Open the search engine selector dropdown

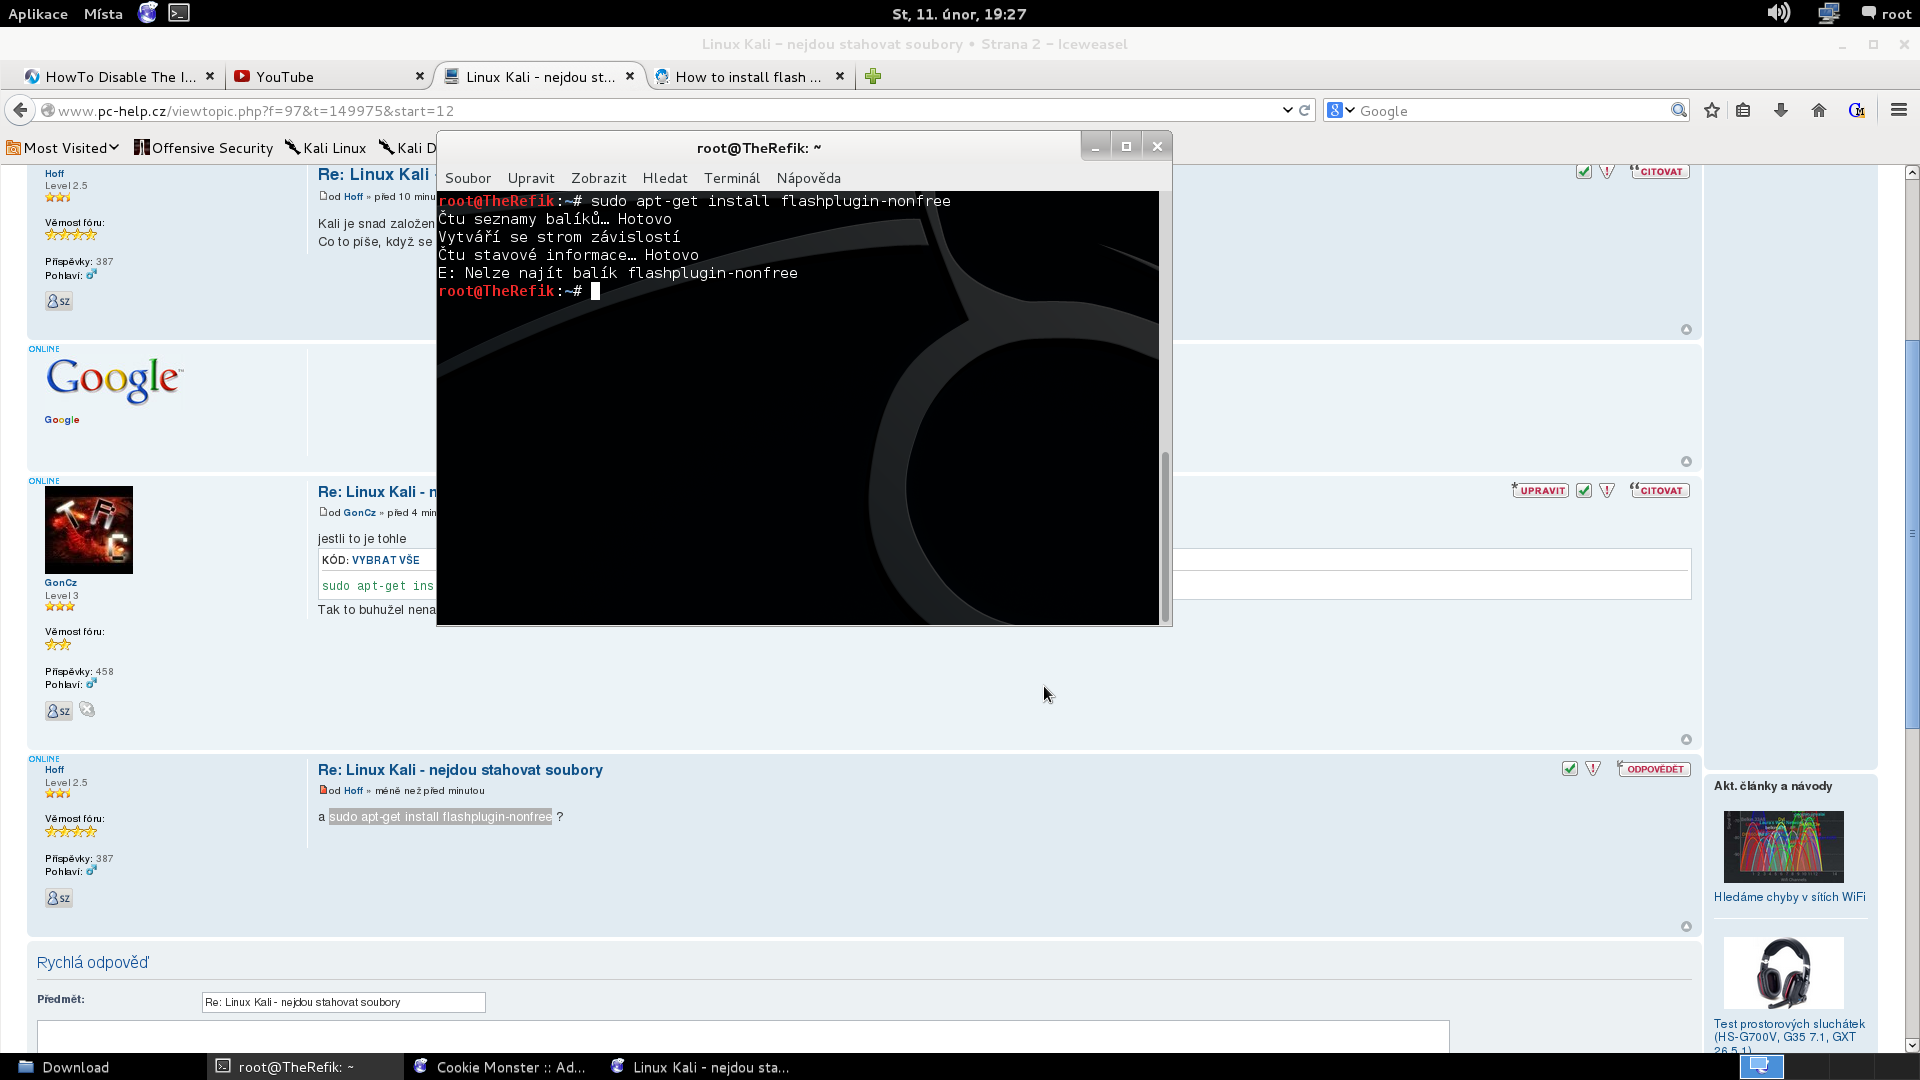1340,111
